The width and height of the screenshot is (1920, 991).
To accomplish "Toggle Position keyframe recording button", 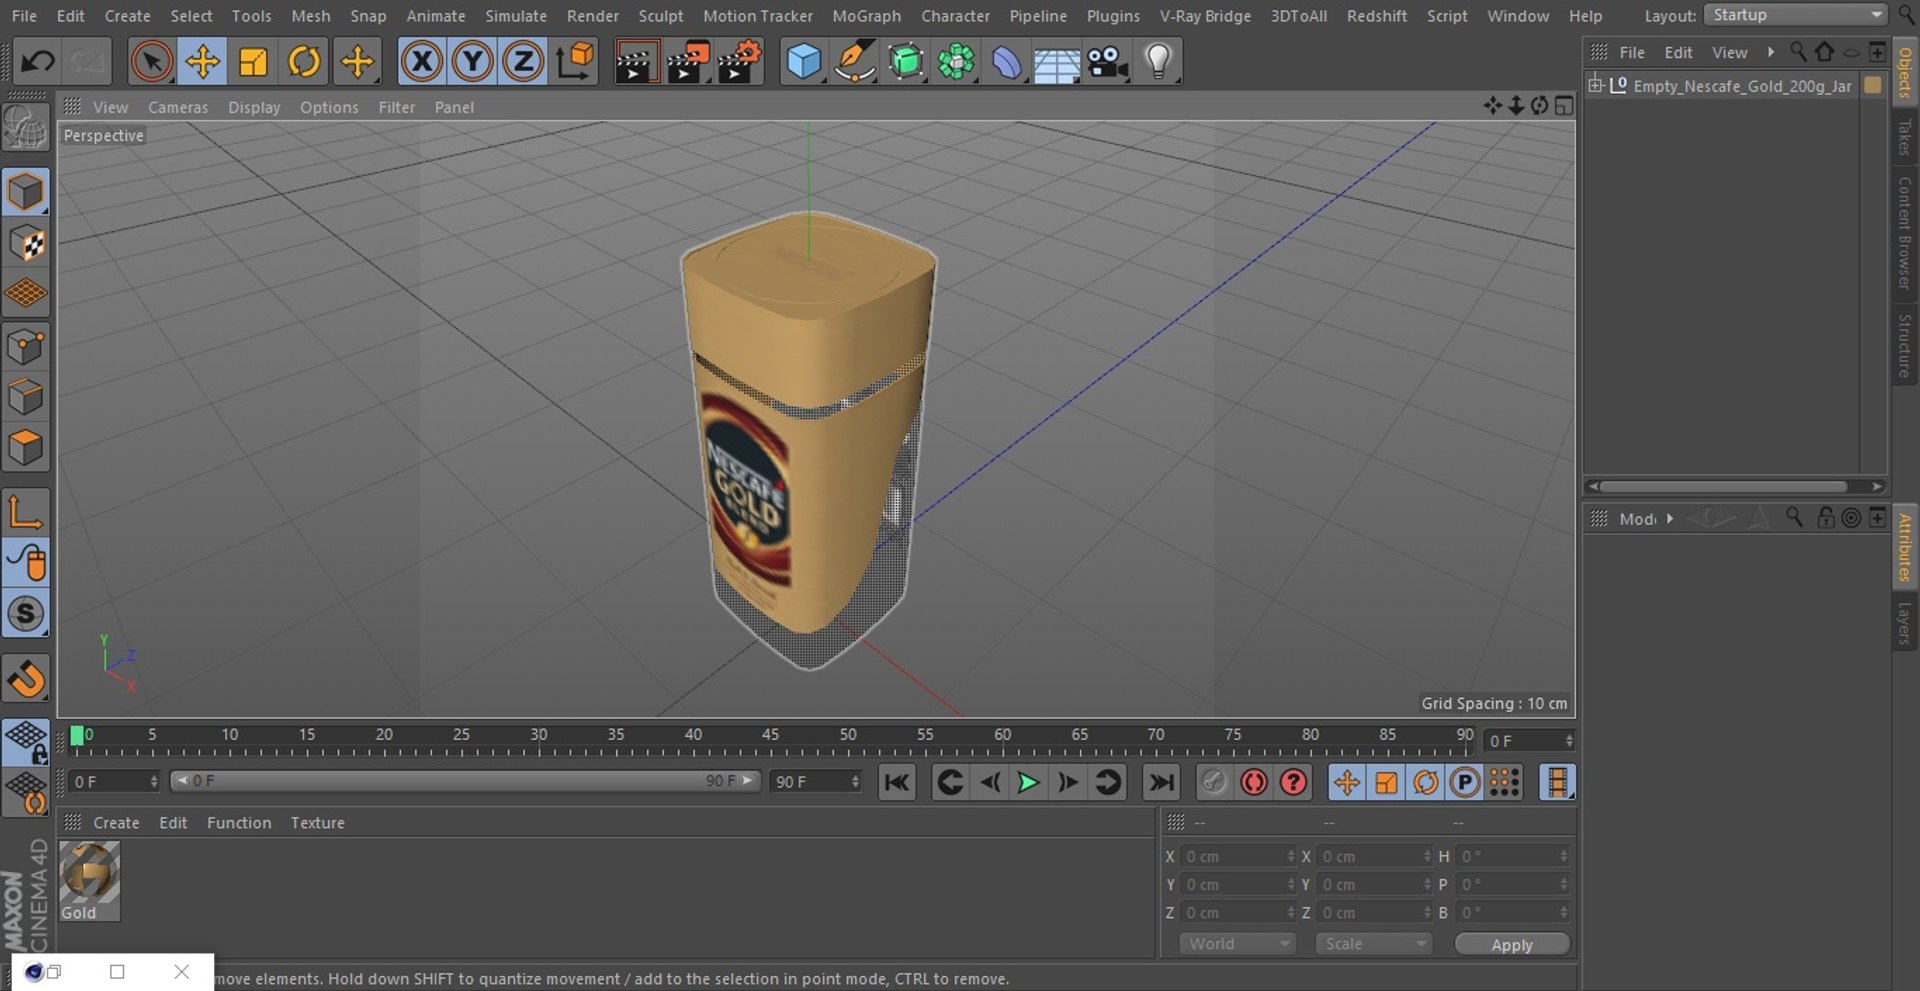I will point(1347,782).
